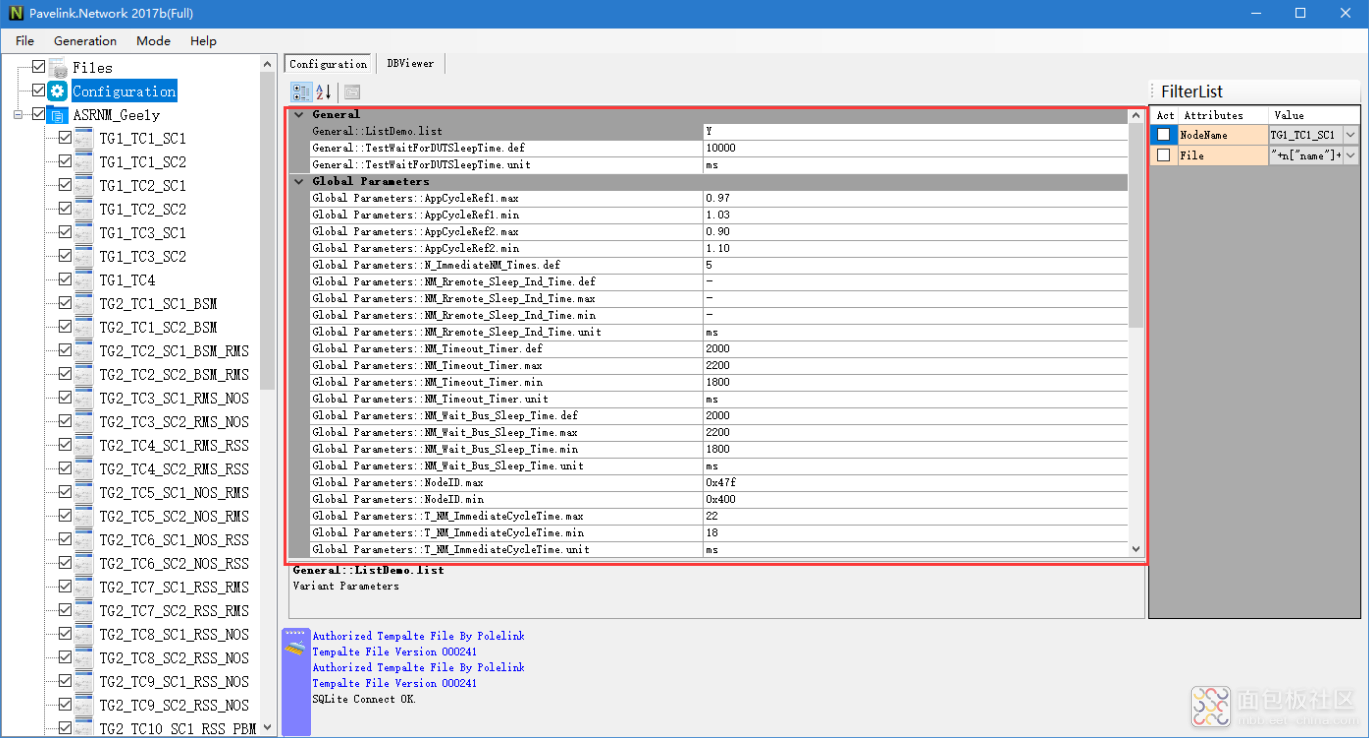Click the Property Pages toolbar icon
This screenshot has width=1369, height=738.
[x=351, y=92]
